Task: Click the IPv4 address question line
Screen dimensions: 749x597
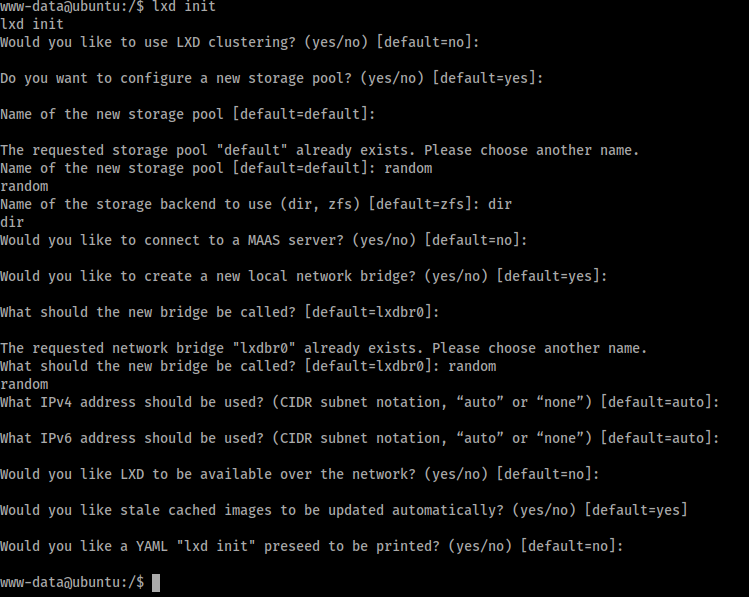Action: click(360, 402)
